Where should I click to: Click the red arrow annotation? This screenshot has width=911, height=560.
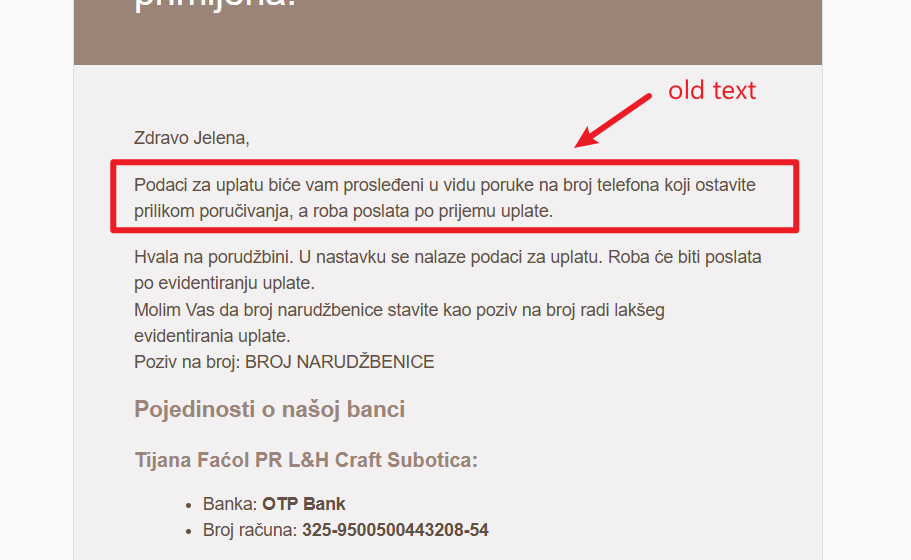pyautogui.click(x=612, y=121)
